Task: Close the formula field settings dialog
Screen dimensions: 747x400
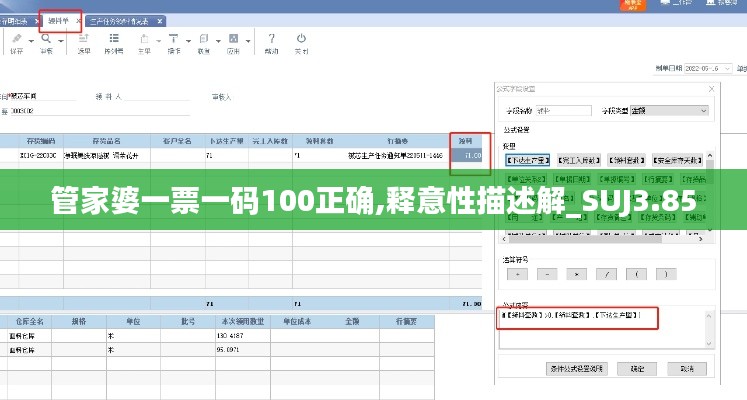Action: tap(711, 89)
